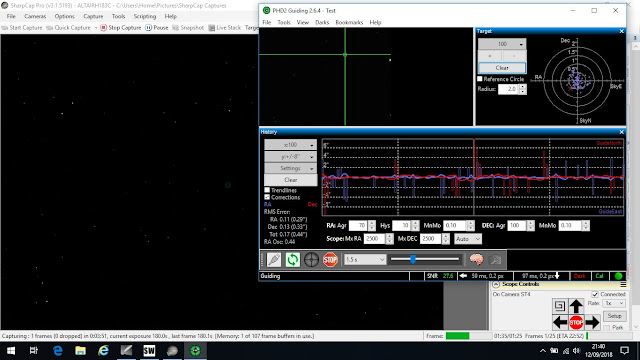Viewport: 640px width, 360px height.
Task: Click Stop Capture in SharpCap toolbar
Action: 121,28
